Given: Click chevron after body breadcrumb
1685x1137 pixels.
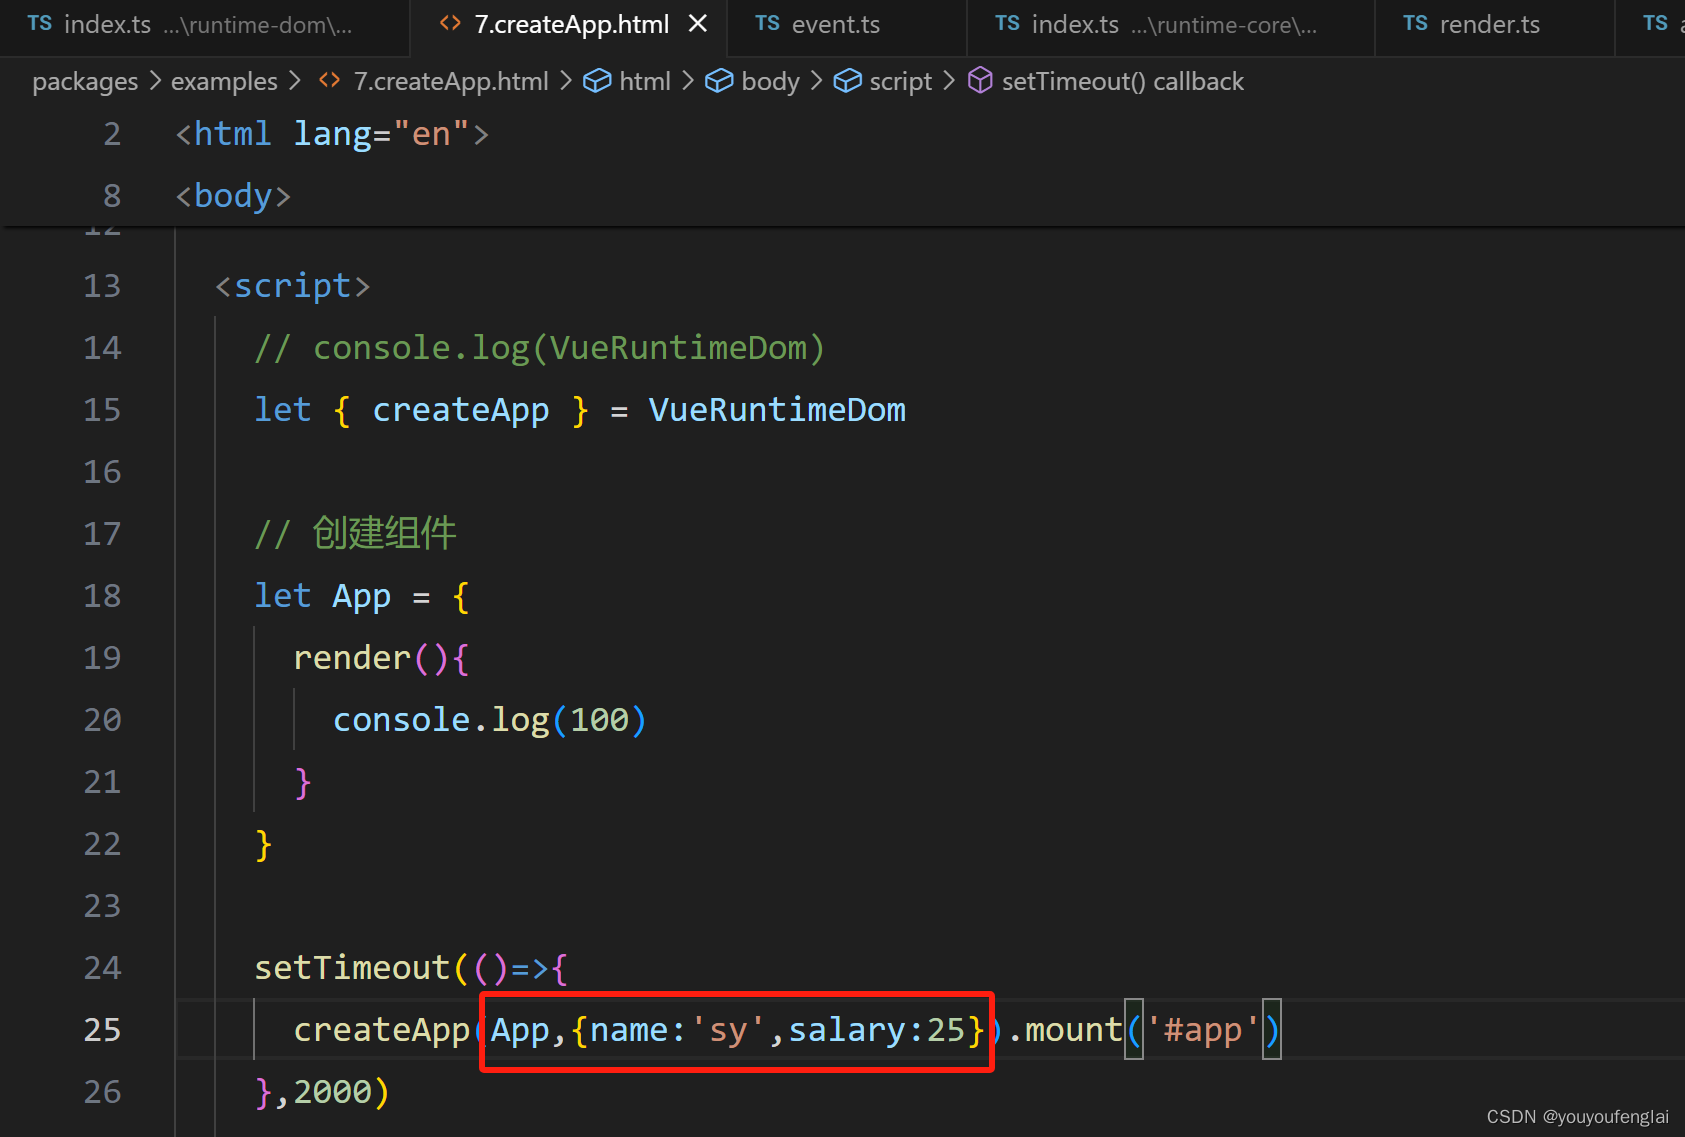Looking at the screenshot, I should tap(816, 80).
